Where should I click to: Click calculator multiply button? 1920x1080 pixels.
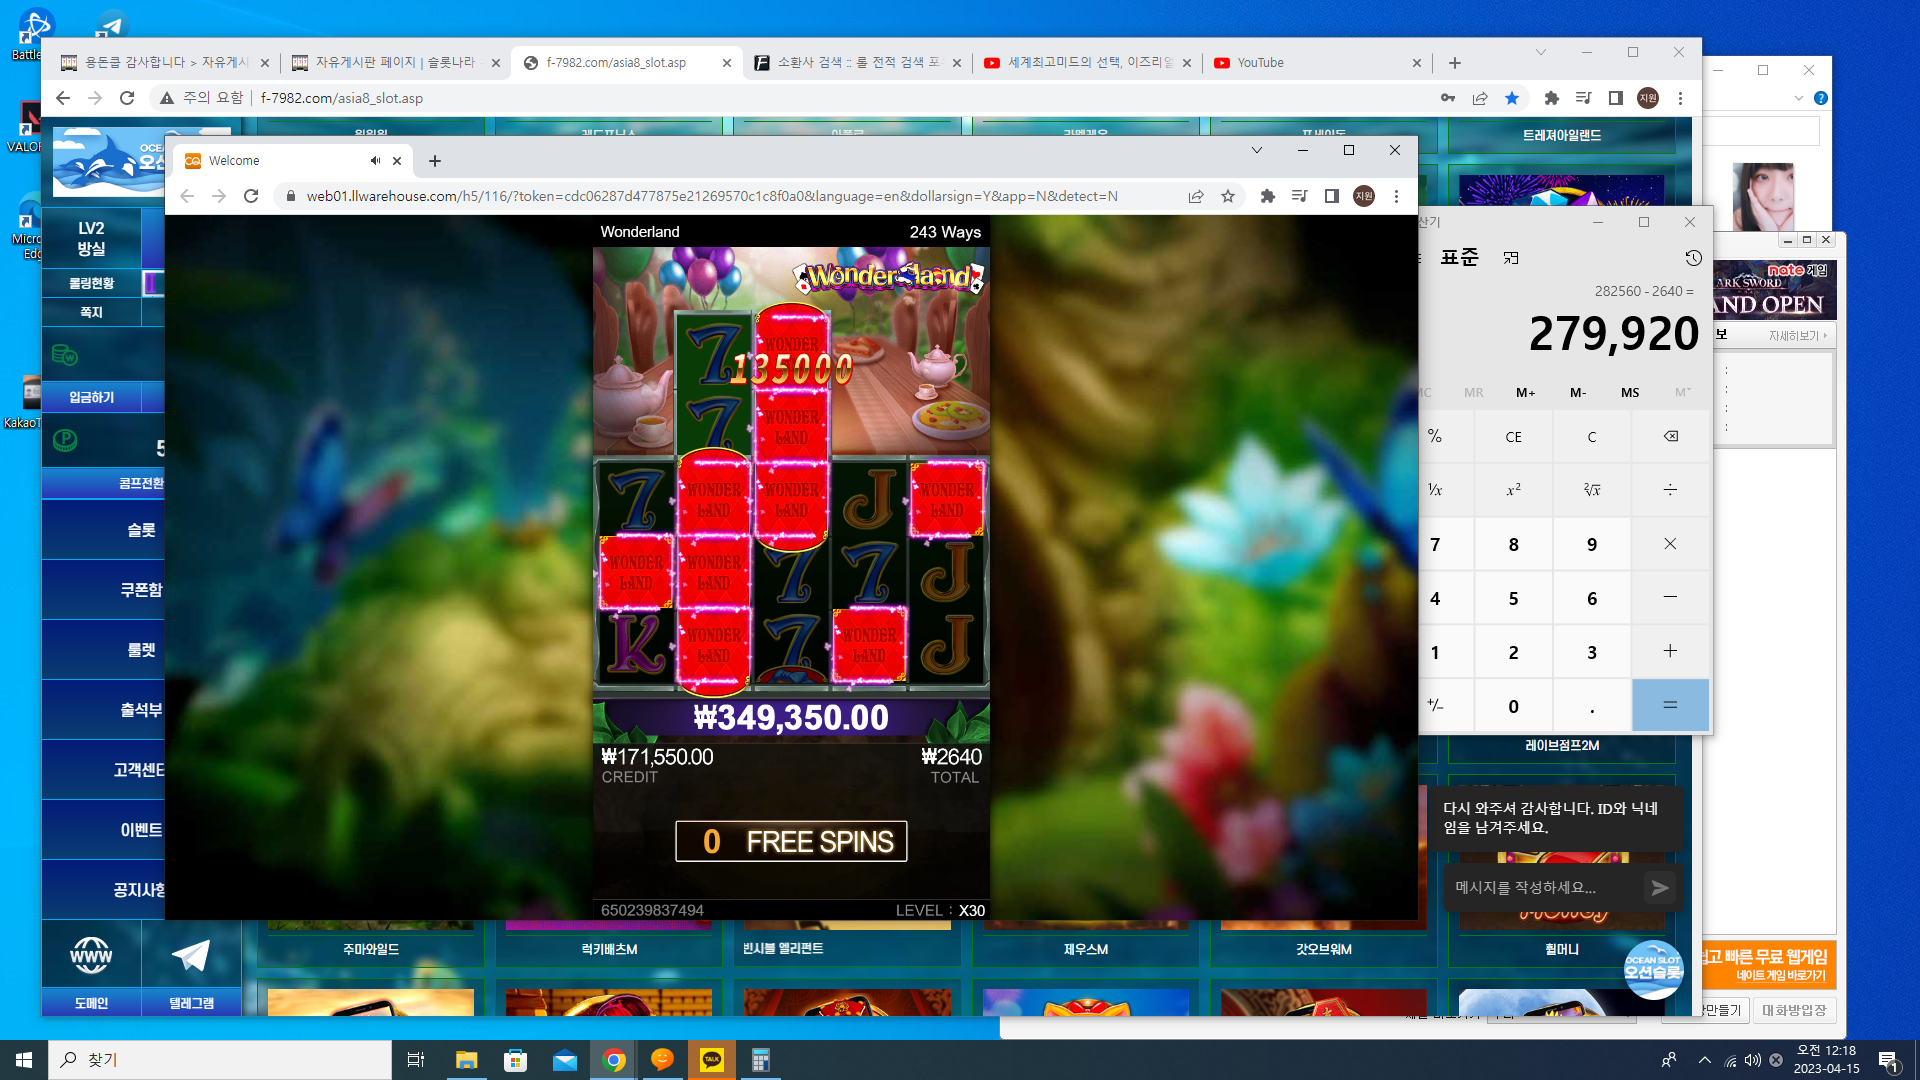pos(1670,544)
